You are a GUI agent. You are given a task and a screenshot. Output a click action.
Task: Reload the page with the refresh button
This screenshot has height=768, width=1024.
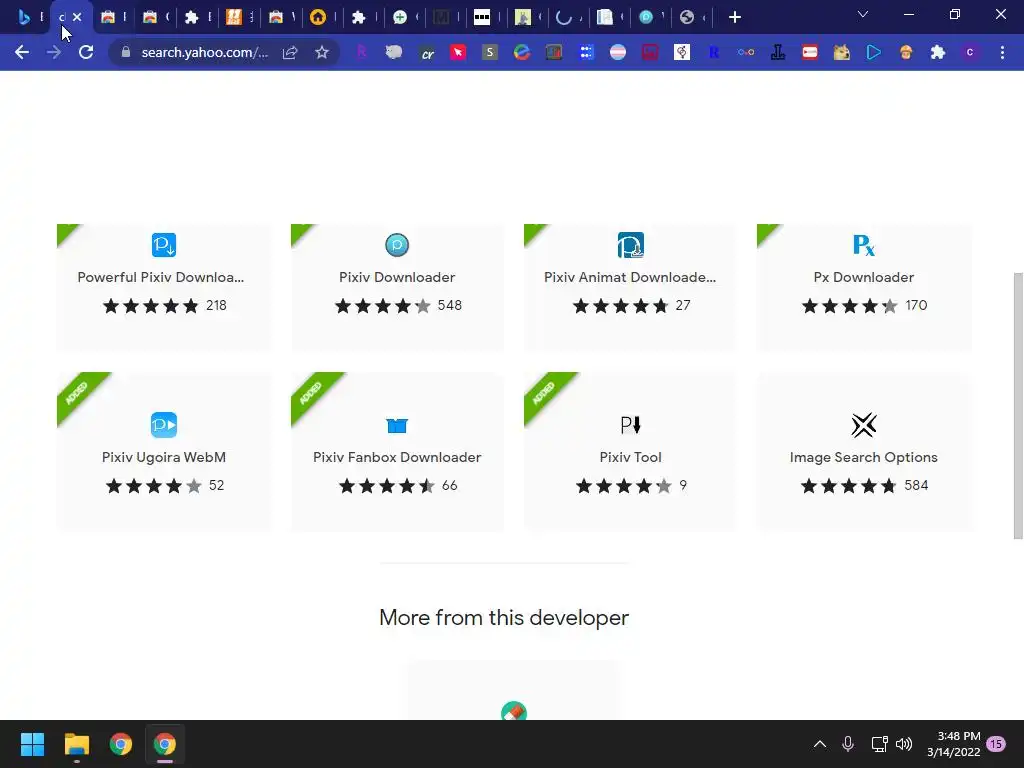point(86,52)
